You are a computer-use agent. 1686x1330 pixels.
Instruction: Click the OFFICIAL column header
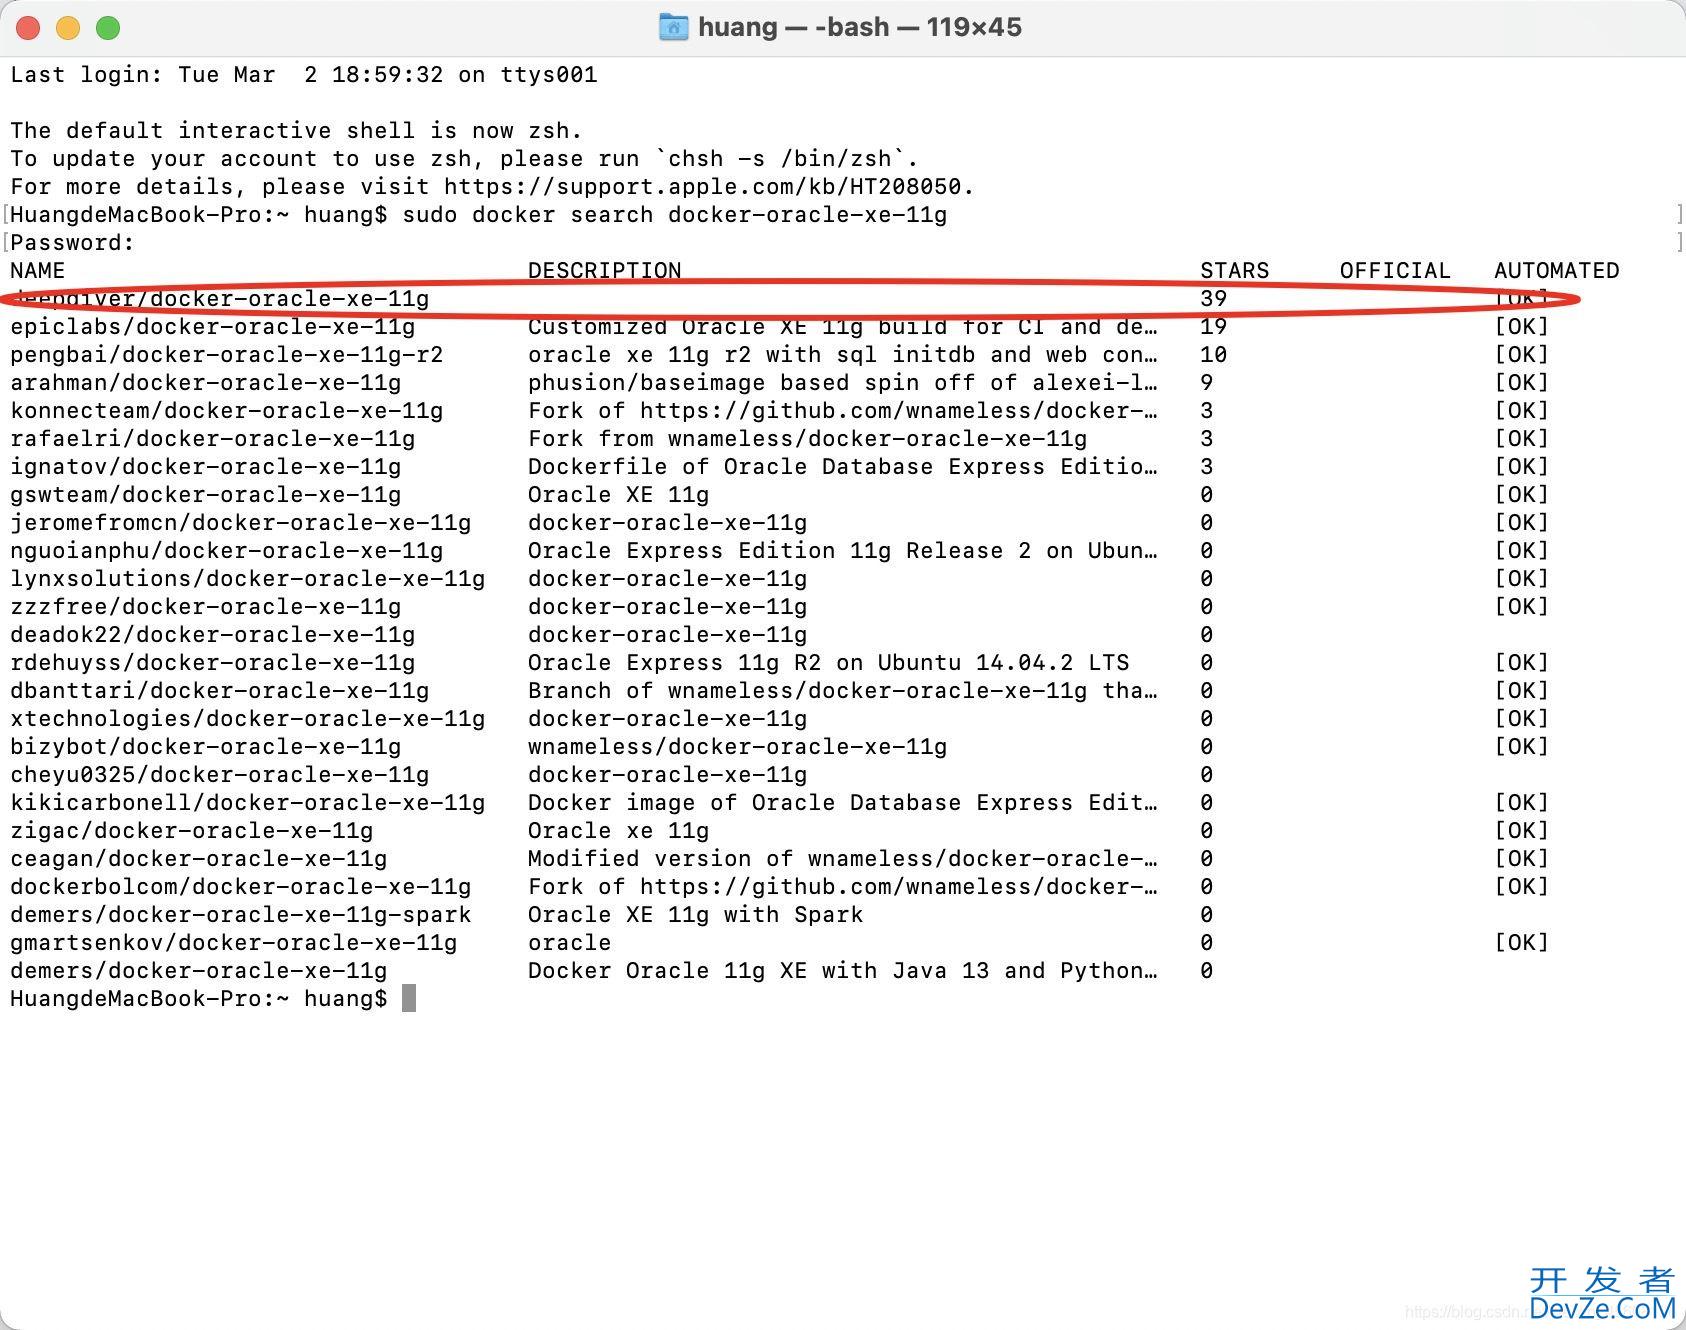pos(1395,270)
